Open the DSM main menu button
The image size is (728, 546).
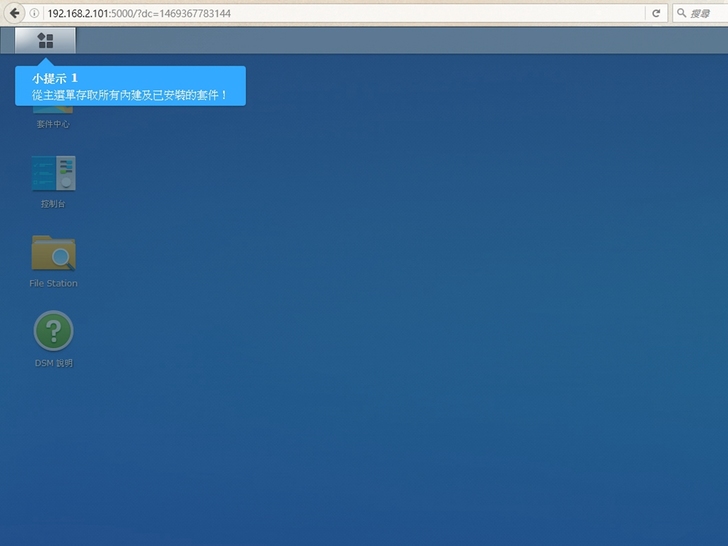(45, 40)
